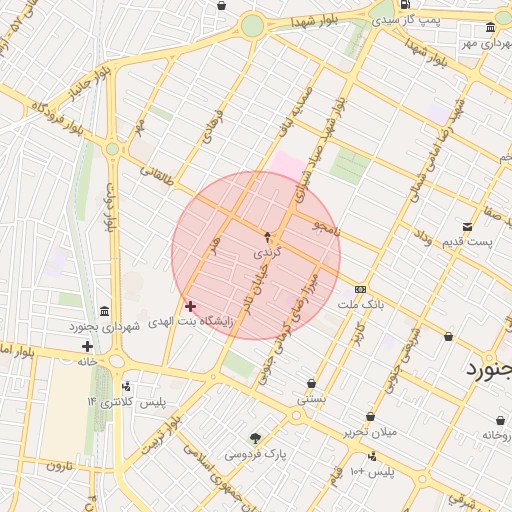Viewport: 512px width, 512px height.
Task: Click the میلان تحریر shopping basket icon
Action: pos(370,417)
